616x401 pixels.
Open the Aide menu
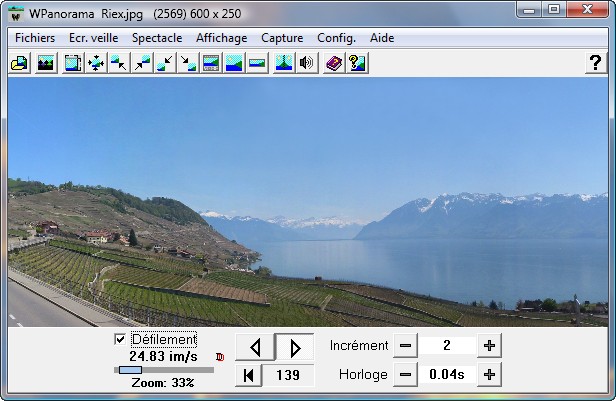click(x=382, y=38)
